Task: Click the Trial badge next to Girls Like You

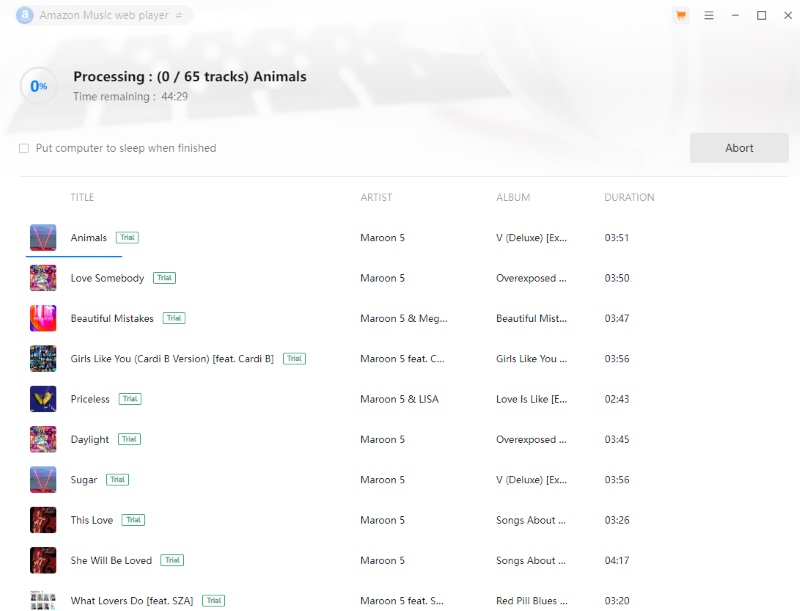Action: coord(294,359)
